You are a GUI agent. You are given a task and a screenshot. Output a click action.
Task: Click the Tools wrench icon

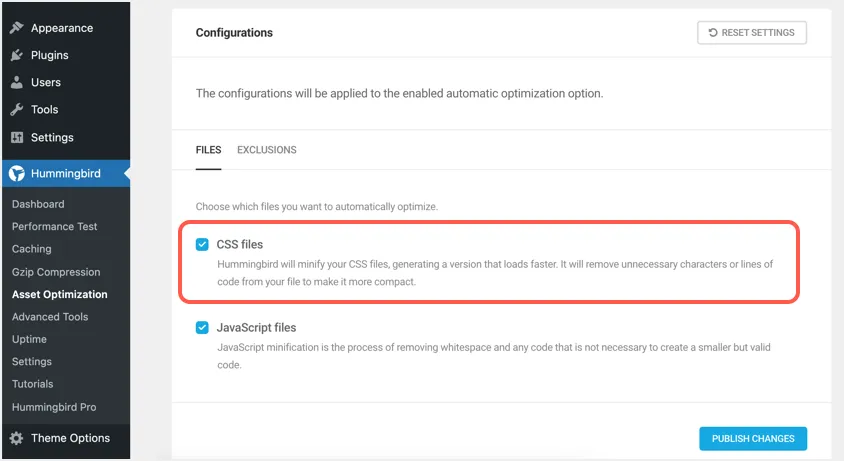(17, 109)
